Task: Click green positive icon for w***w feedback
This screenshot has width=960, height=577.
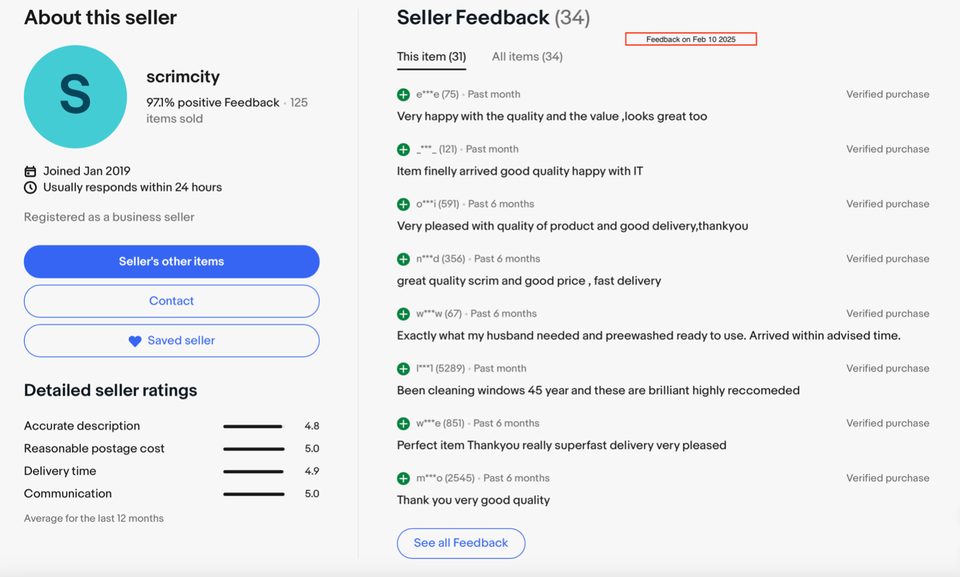Action: tap(403, 314)
